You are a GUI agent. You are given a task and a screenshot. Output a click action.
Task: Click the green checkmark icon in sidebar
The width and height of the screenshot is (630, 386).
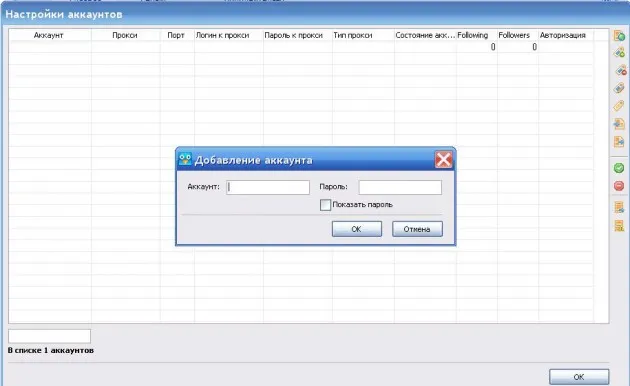(619, 168)
